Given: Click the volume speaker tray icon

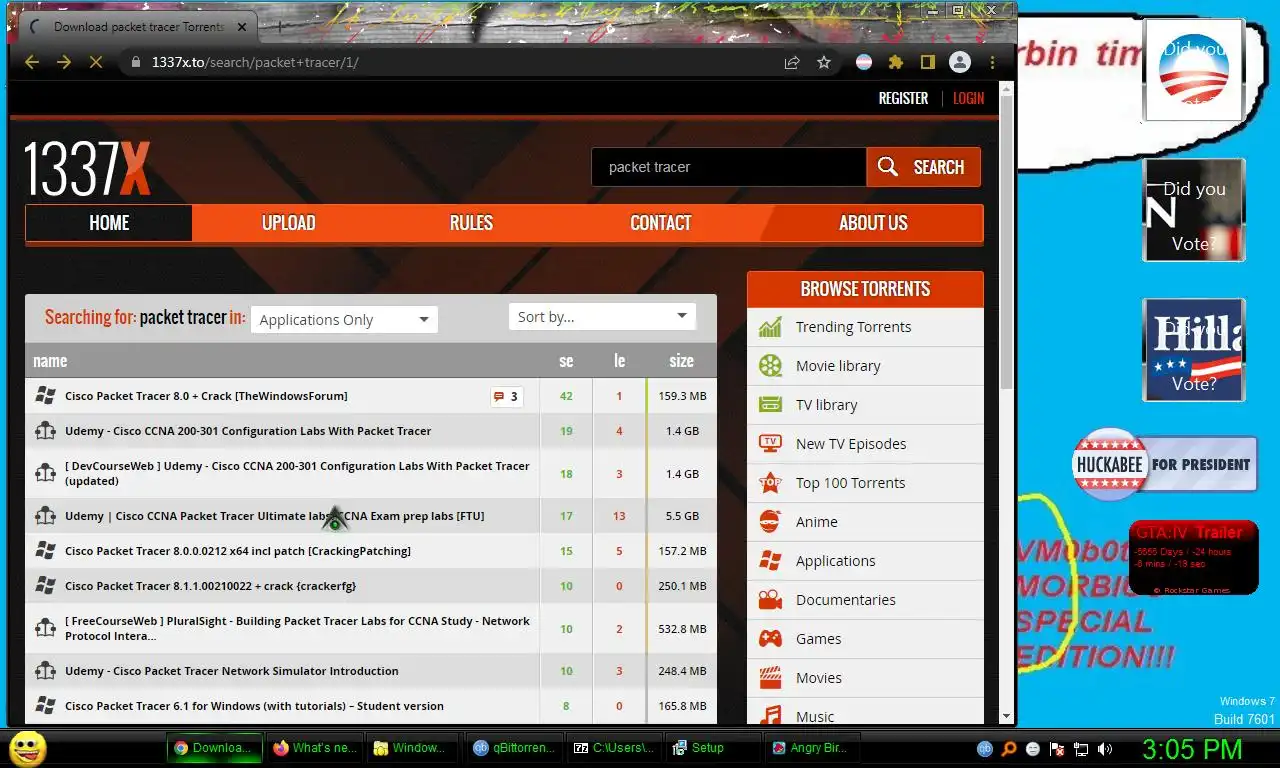Looking at the screenshot, I should click(1105, 748).
